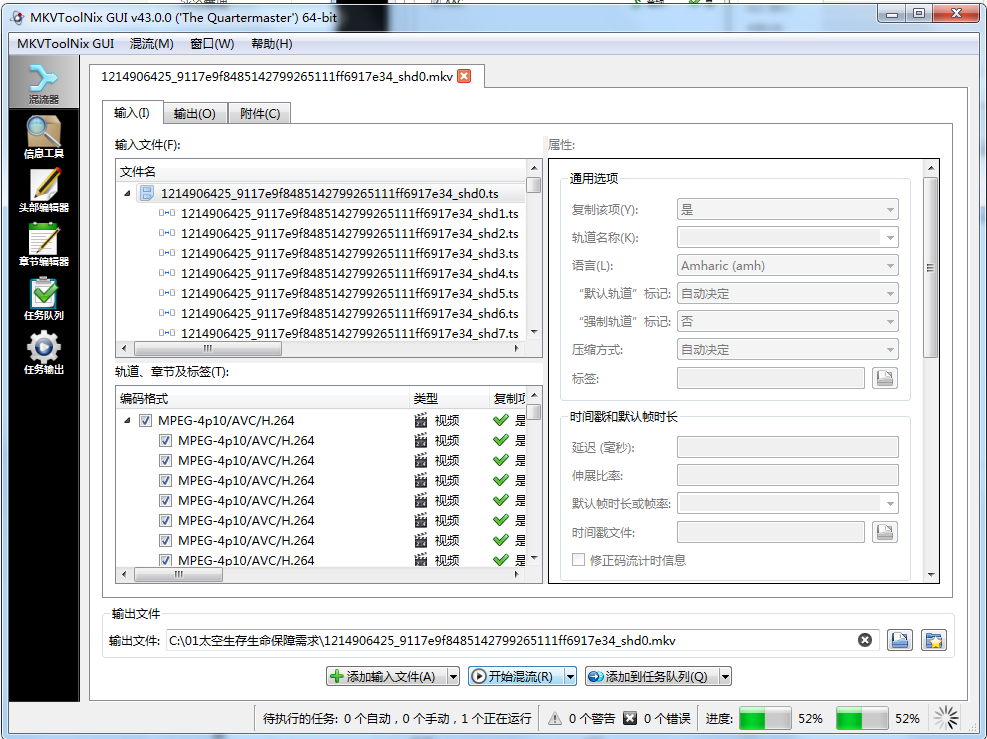Click the second 52% progress bar
This screenshot has width=987, height=739.
pyautogui.click(x=862, y=718)
